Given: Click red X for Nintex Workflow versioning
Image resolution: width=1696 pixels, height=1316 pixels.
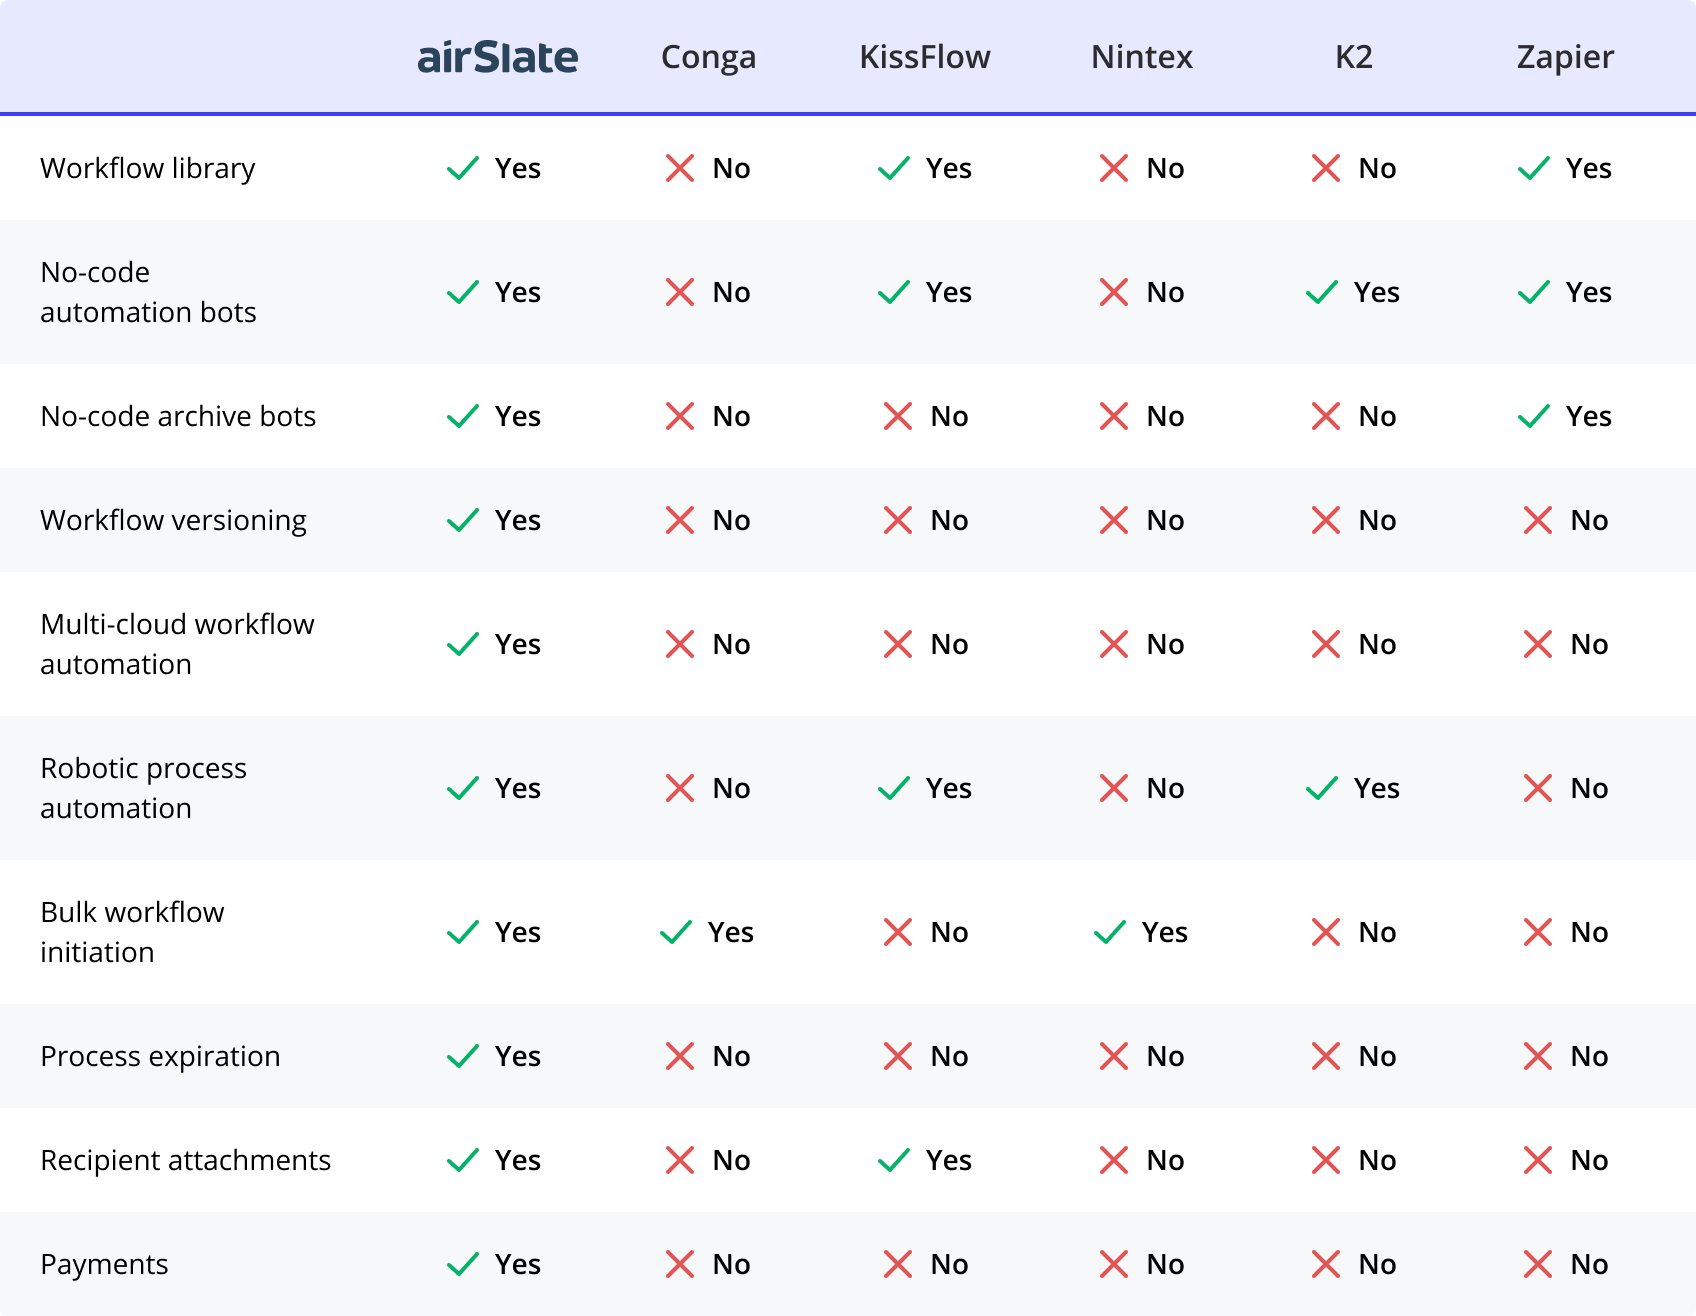Looking at the screenshot, I should (x=1114, y=520).
